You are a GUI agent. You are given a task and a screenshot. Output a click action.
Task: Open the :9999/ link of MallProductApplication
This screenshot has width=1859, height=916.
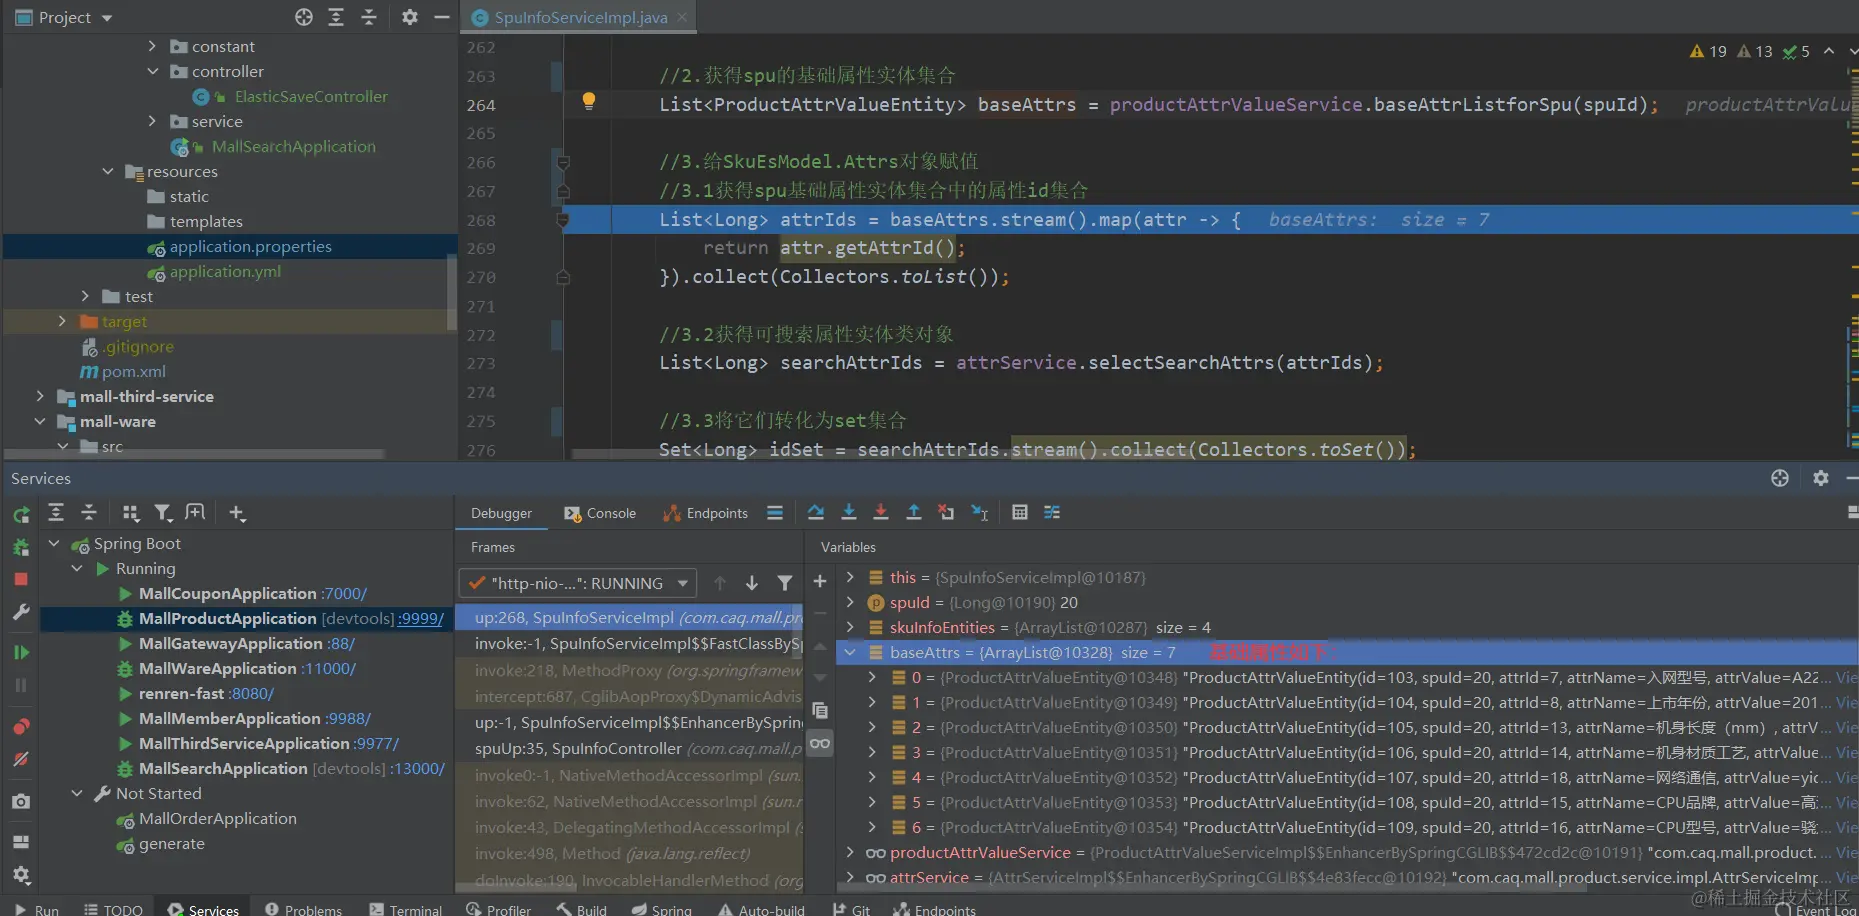(x=421, y=618)
